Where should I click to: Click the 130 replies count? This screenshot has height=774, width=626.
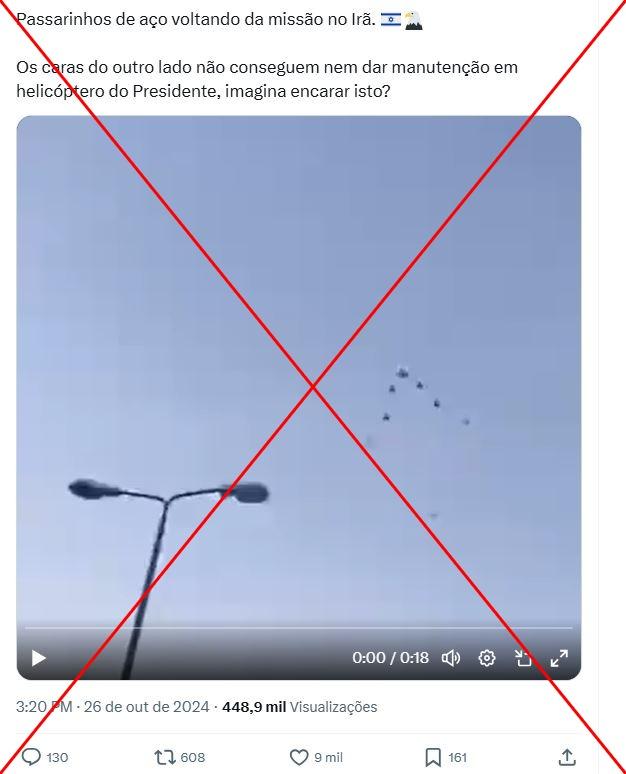coord(57,757)
